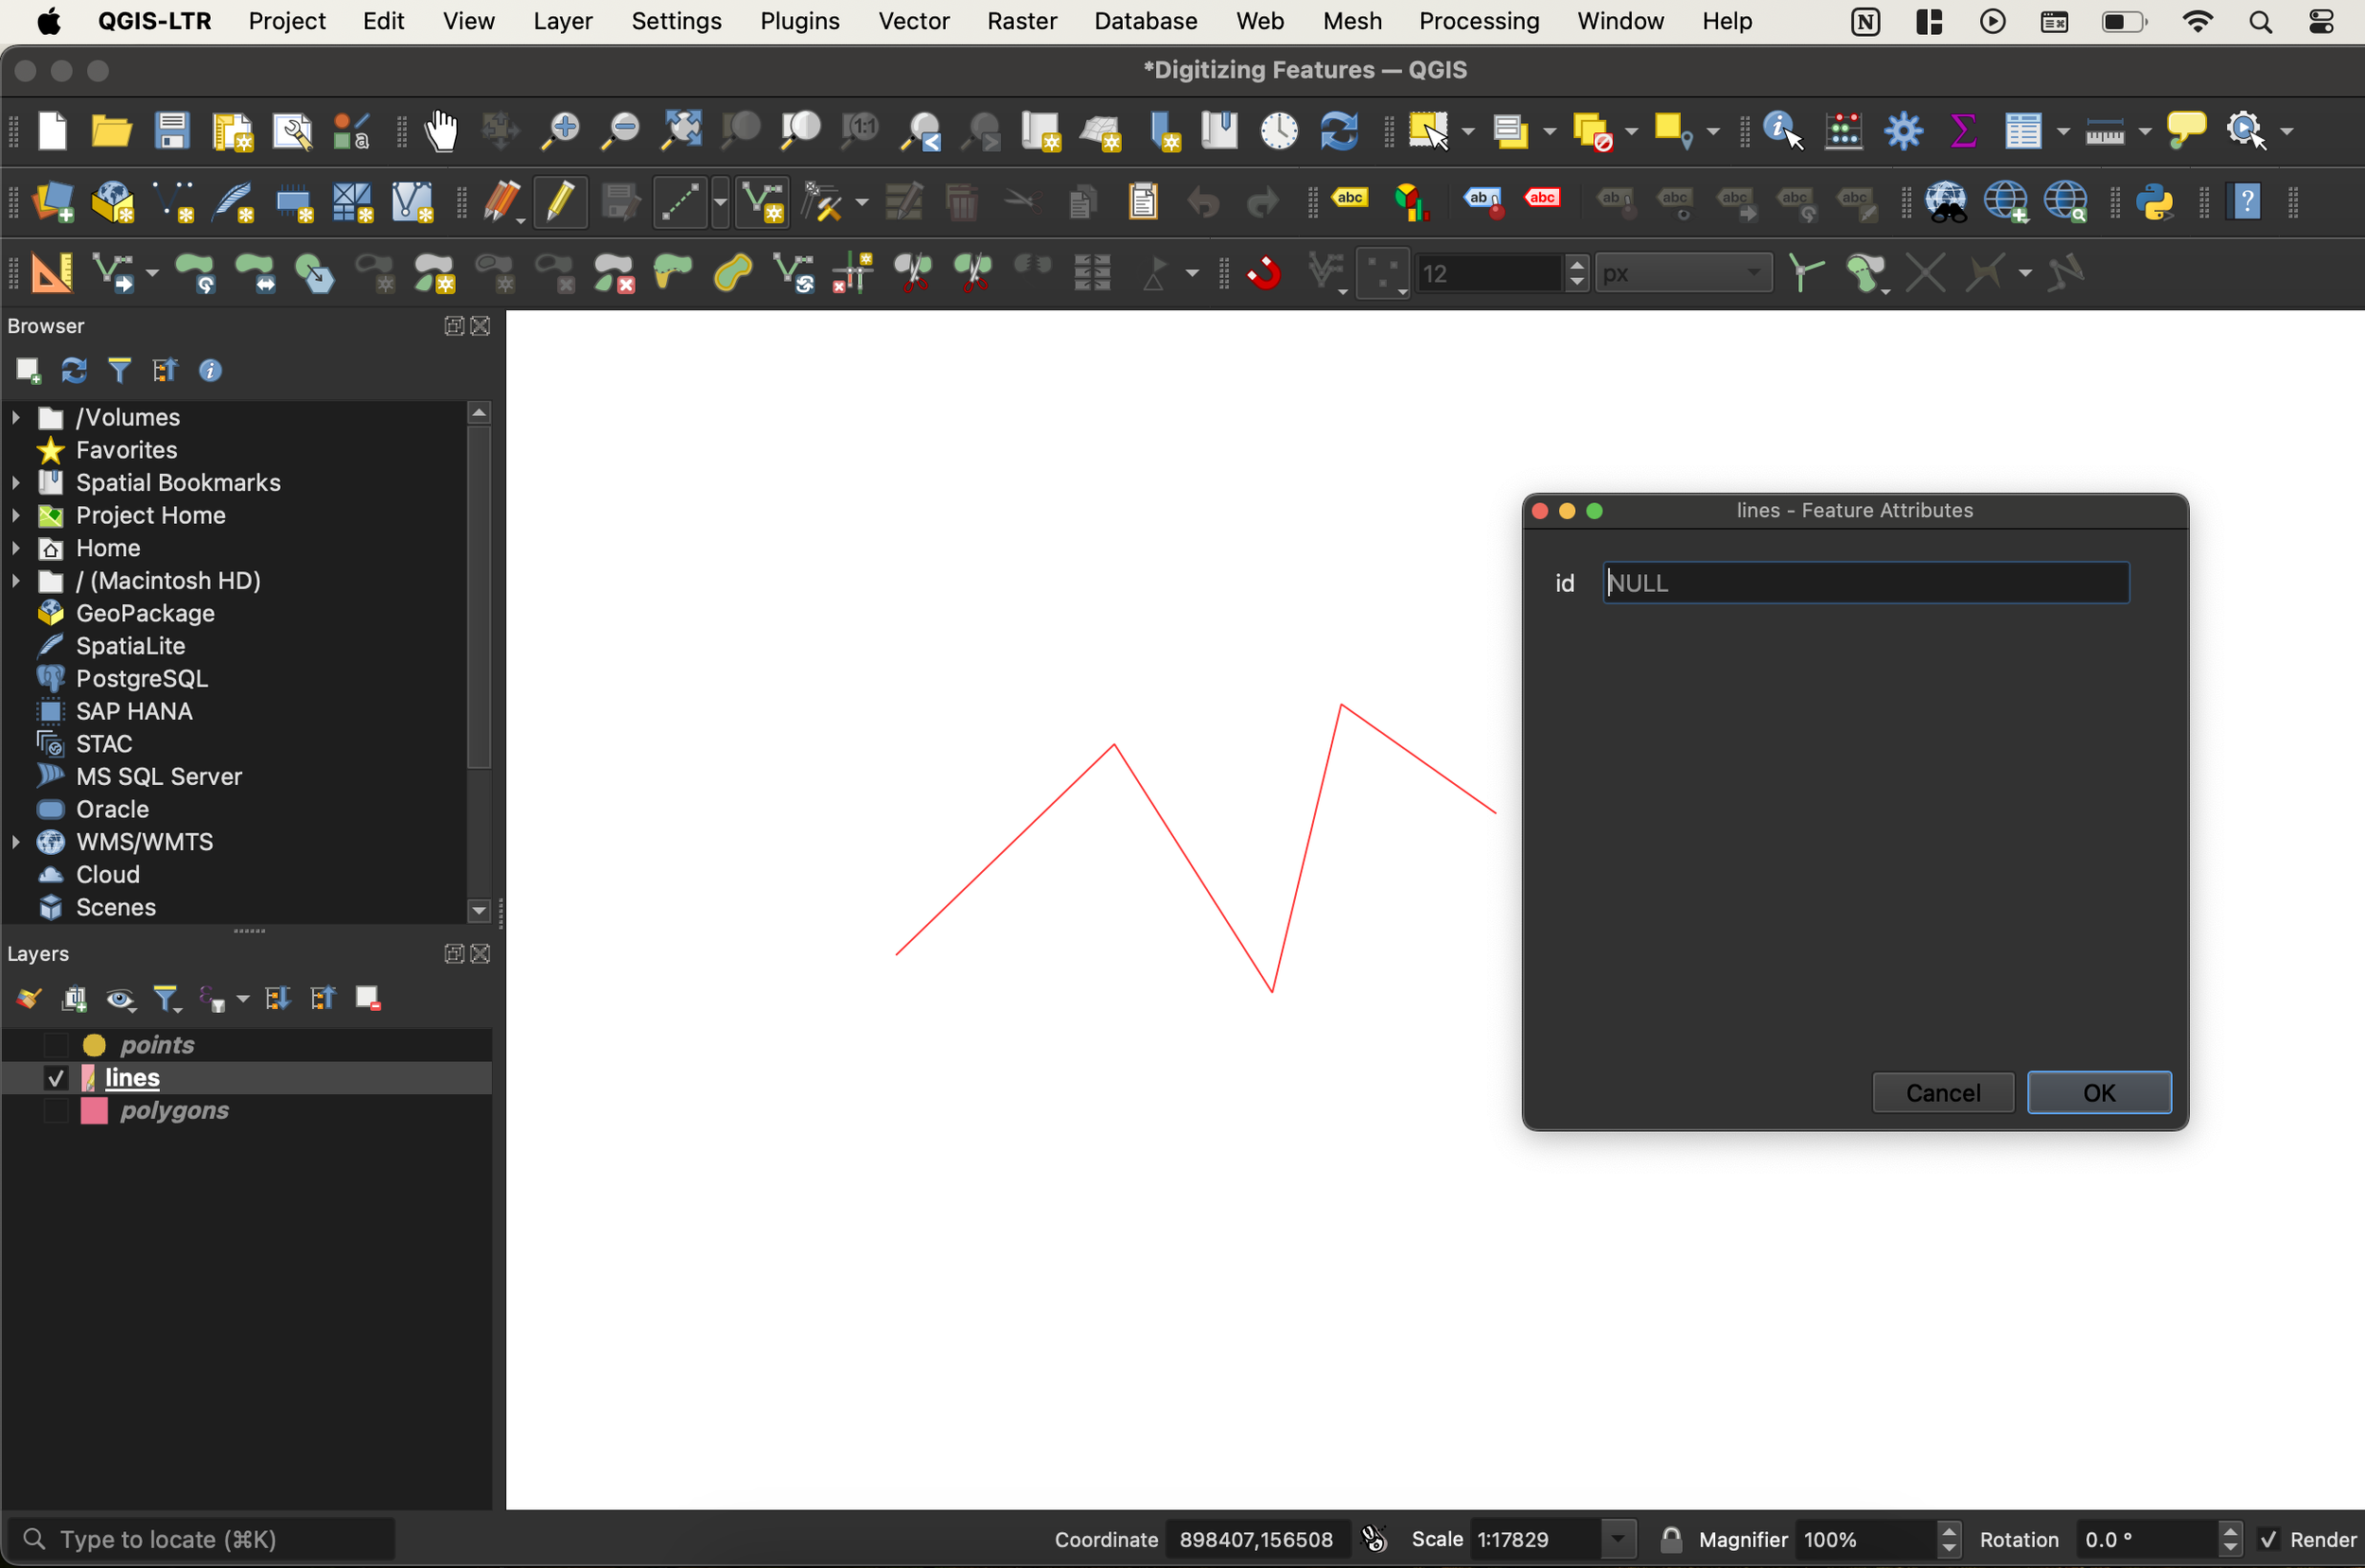The height and width of the screenshot is (1568, 2365).
Task: Open the attribute table icon
Action: pos(2023,131)
